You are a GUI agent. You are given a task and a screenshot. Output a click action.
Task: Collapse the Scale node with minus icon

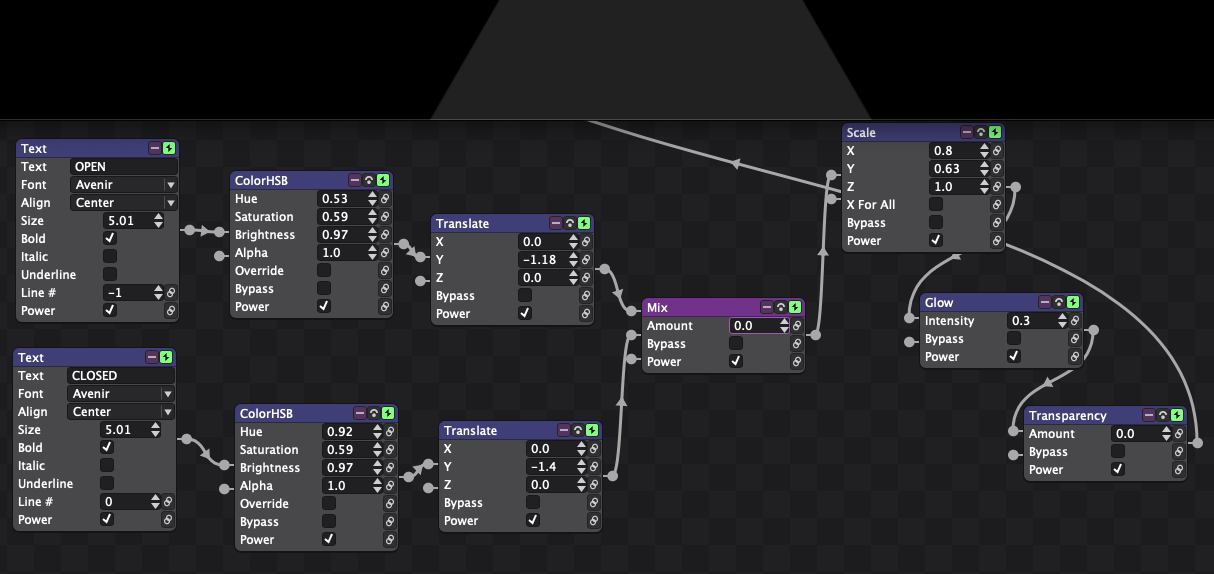point(967,132)
